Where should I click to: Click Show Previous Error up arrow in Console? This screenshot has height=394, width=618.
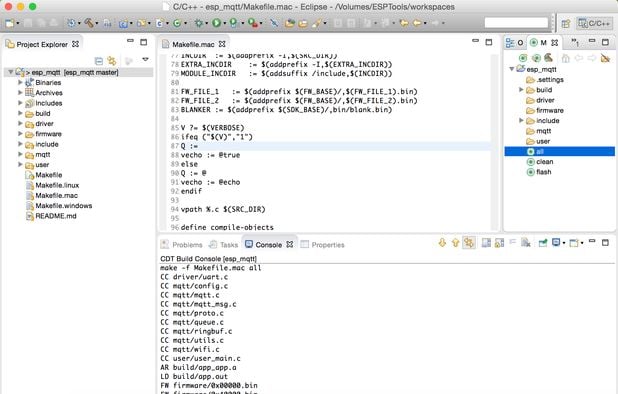(x=456, y=243)
